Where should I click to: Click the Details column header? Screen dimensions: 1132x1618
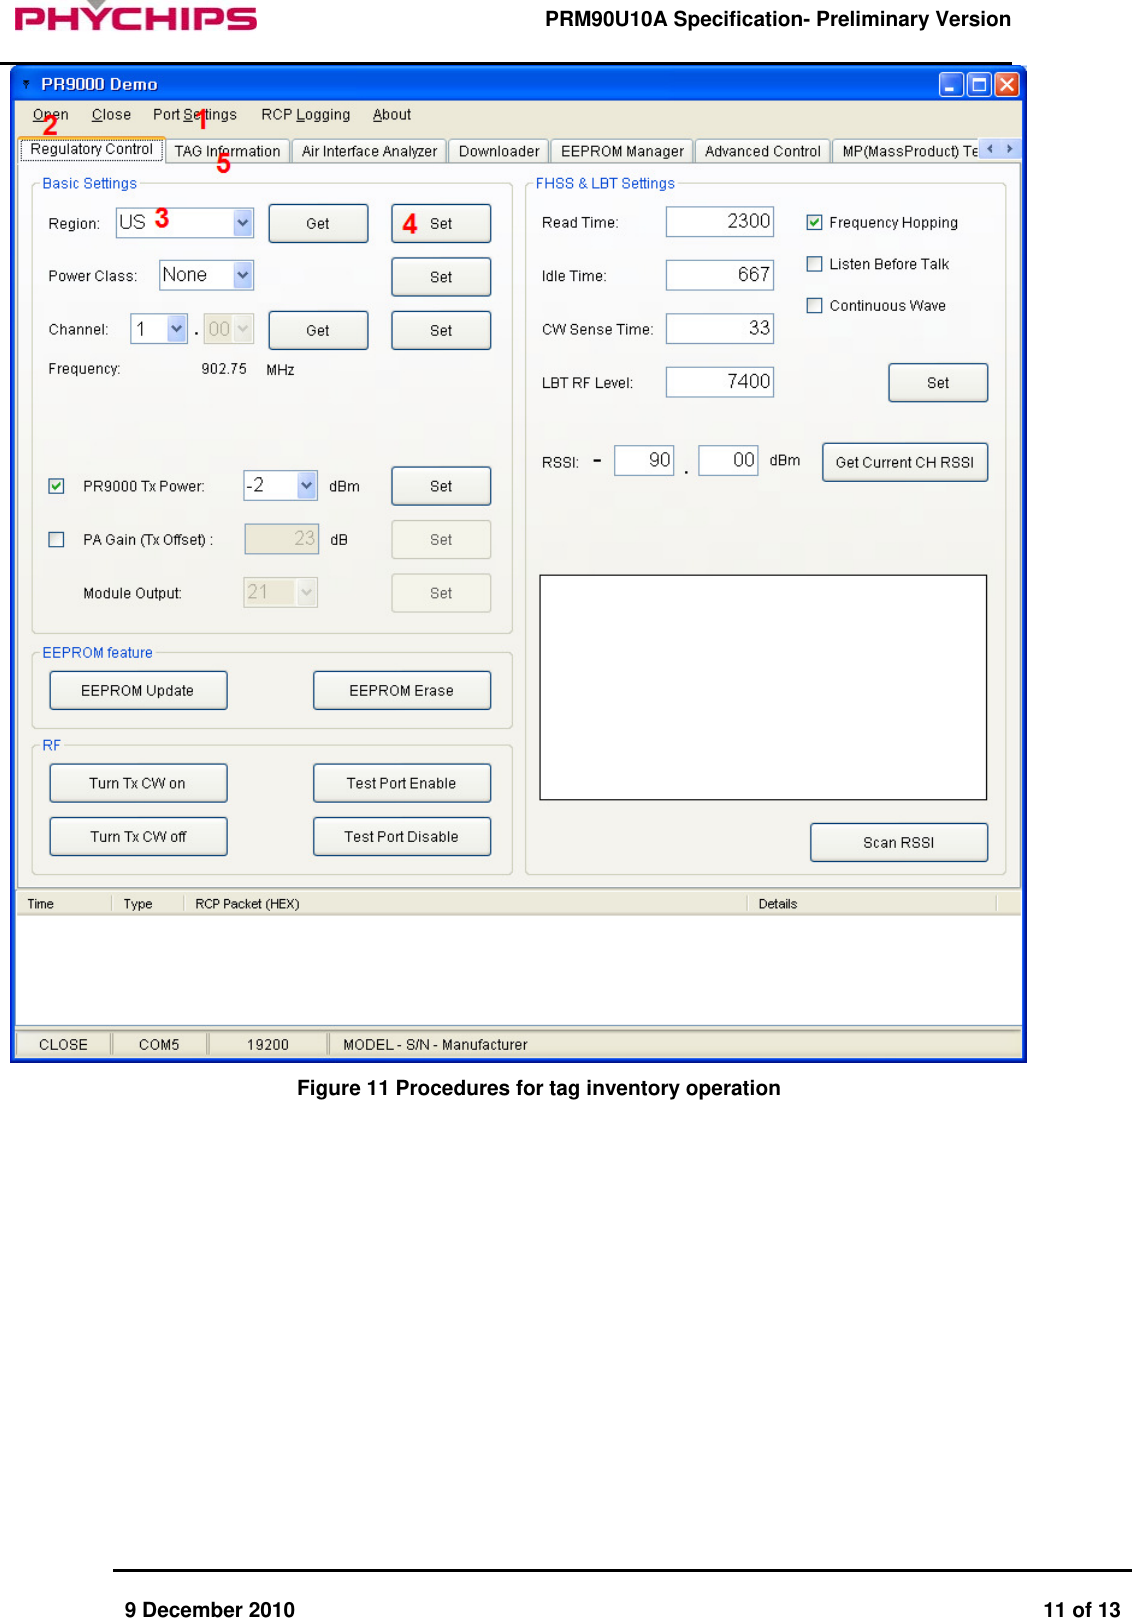(872, 904)
